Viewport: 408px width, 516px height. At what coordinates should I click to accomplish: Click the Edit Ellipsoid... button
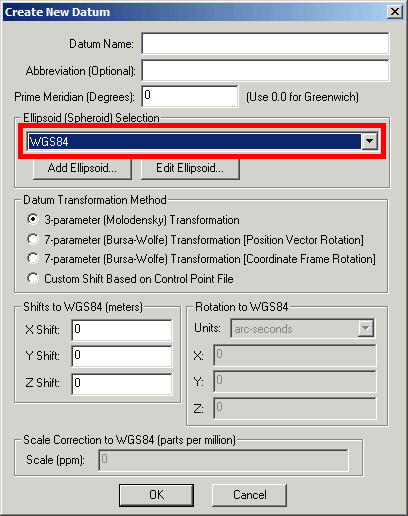[x=190, y=168]
